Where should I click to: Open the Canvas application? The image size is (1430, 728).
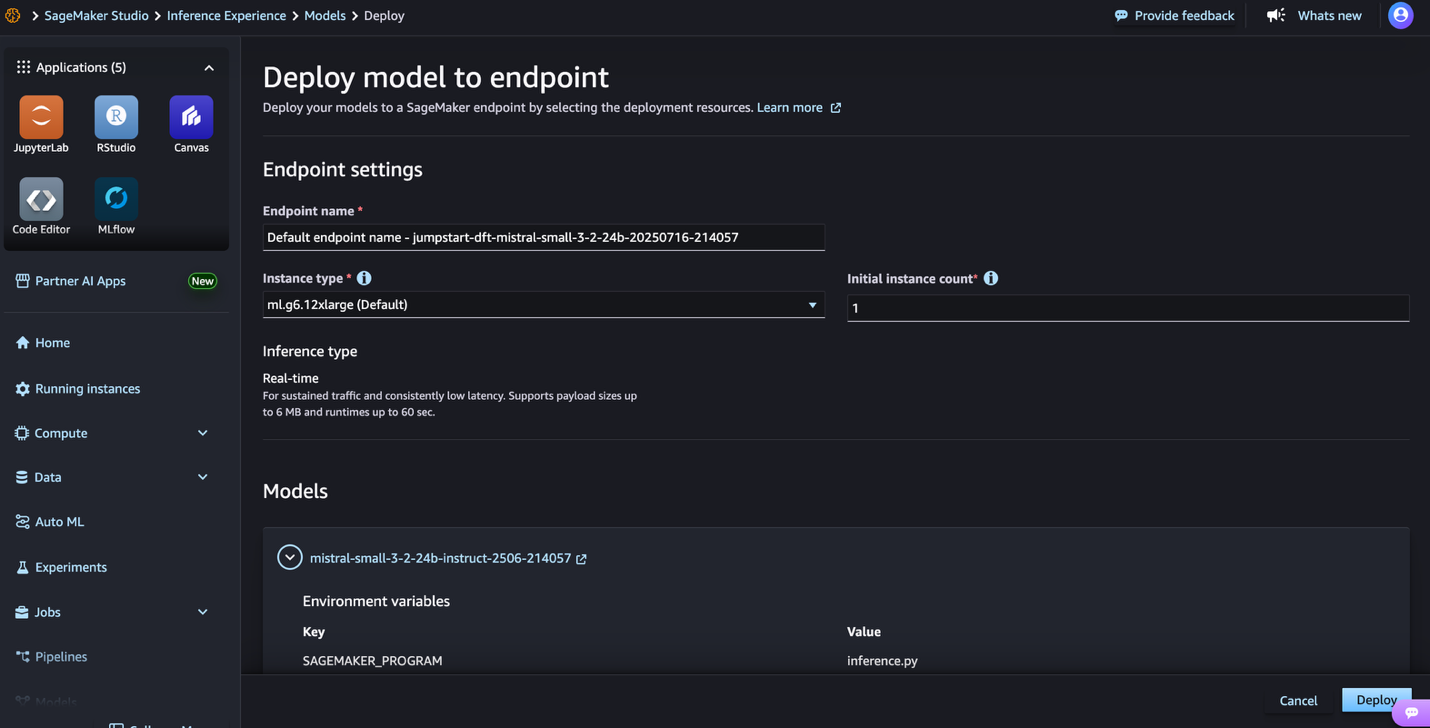coord(191,118)
